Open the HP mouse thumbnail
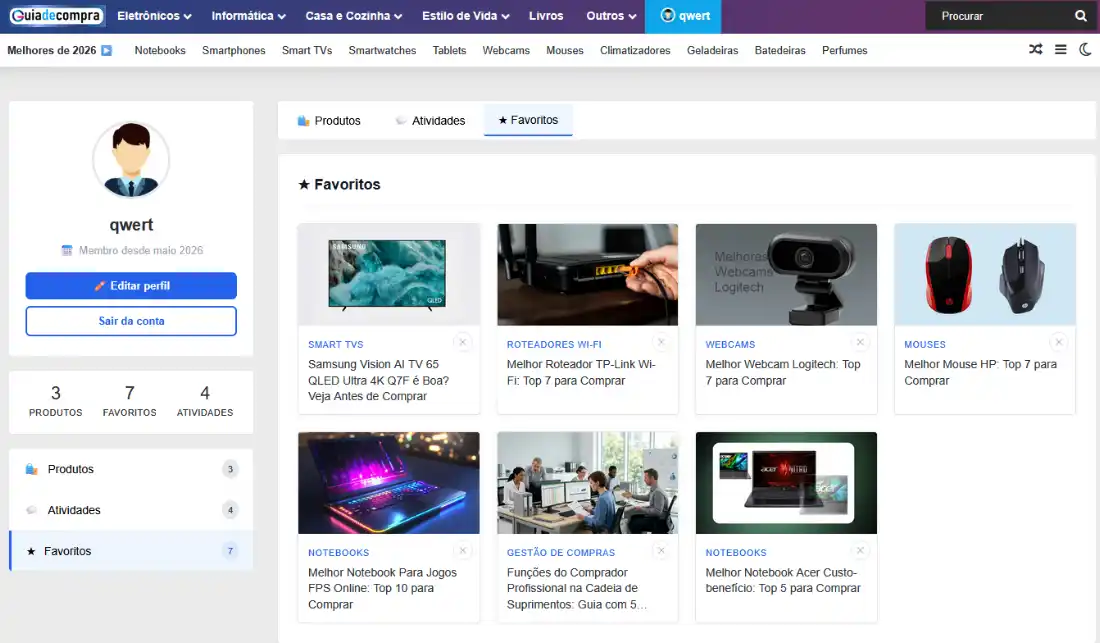 [x=985, y=274]
